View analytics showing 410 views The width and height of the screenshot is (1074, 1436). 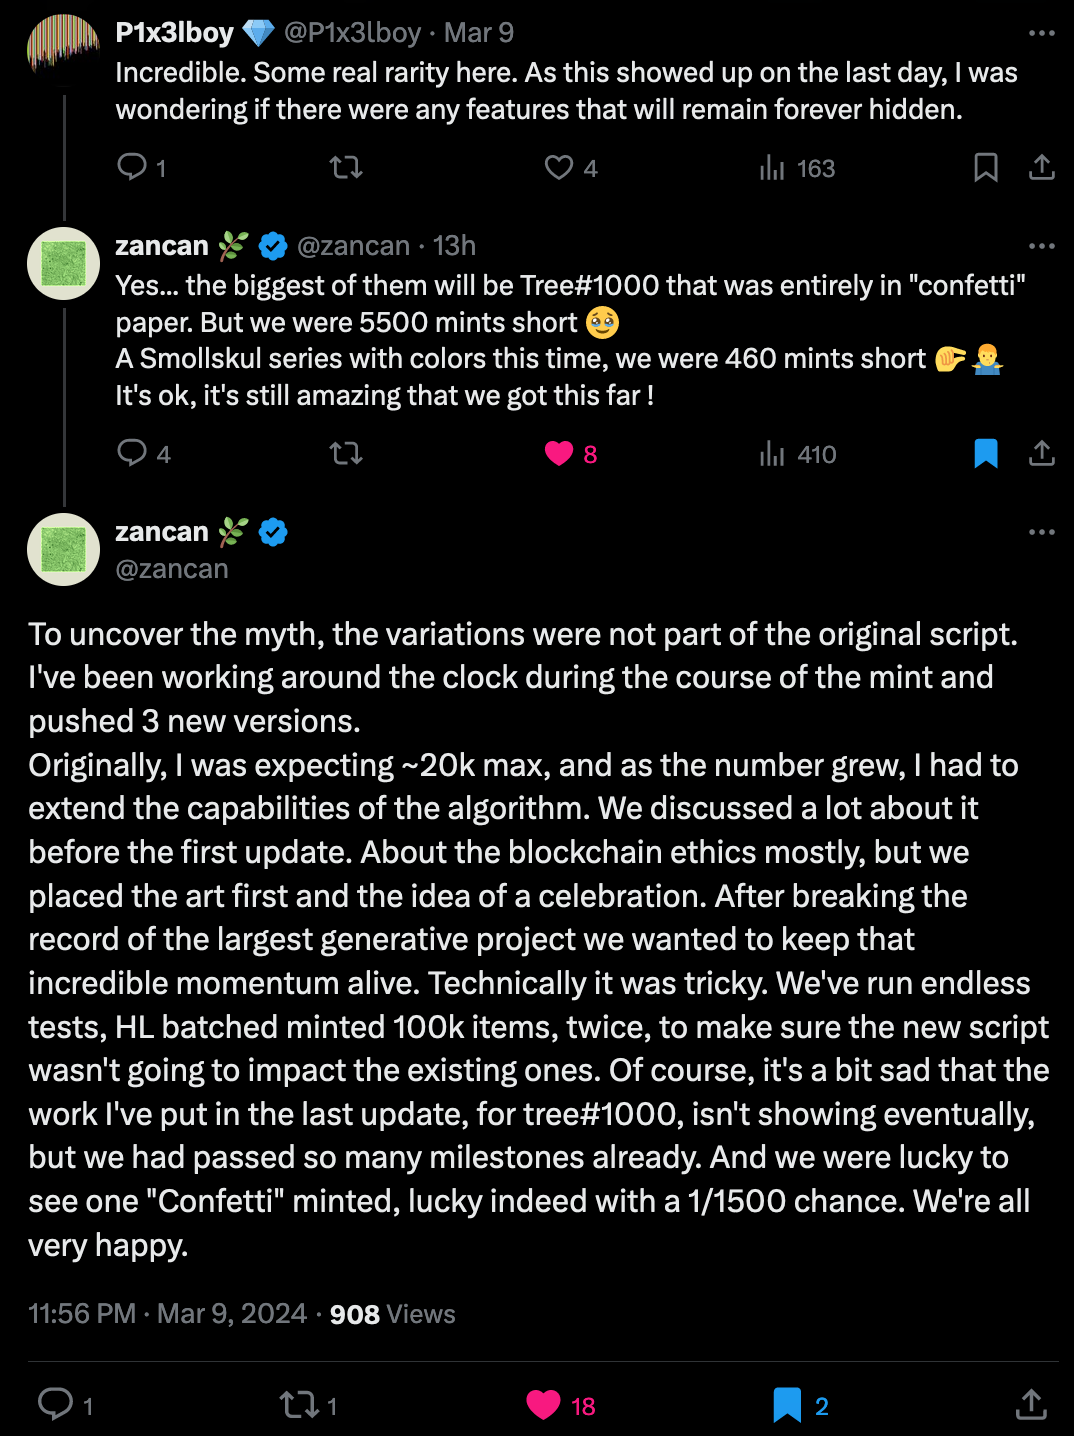coord(797,455)
